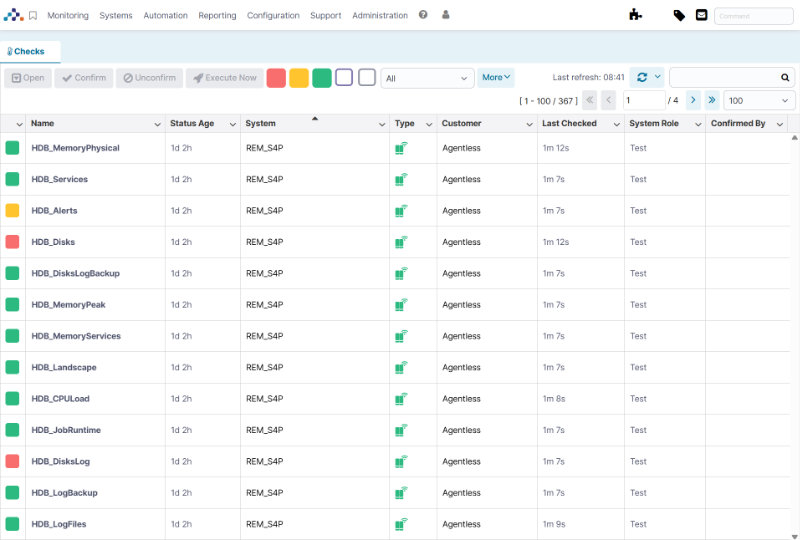Open System column menu arrow

click(x=382, y=124)
